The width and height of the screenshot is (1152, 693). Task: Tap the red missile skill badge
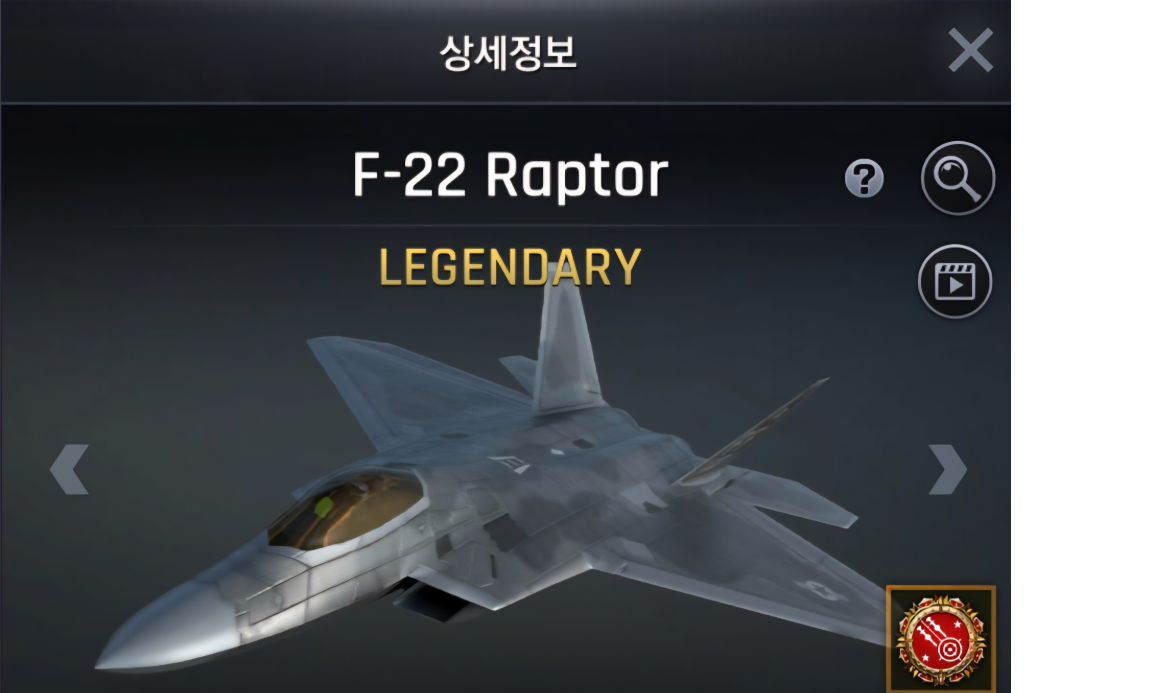[x=941, y=639]
